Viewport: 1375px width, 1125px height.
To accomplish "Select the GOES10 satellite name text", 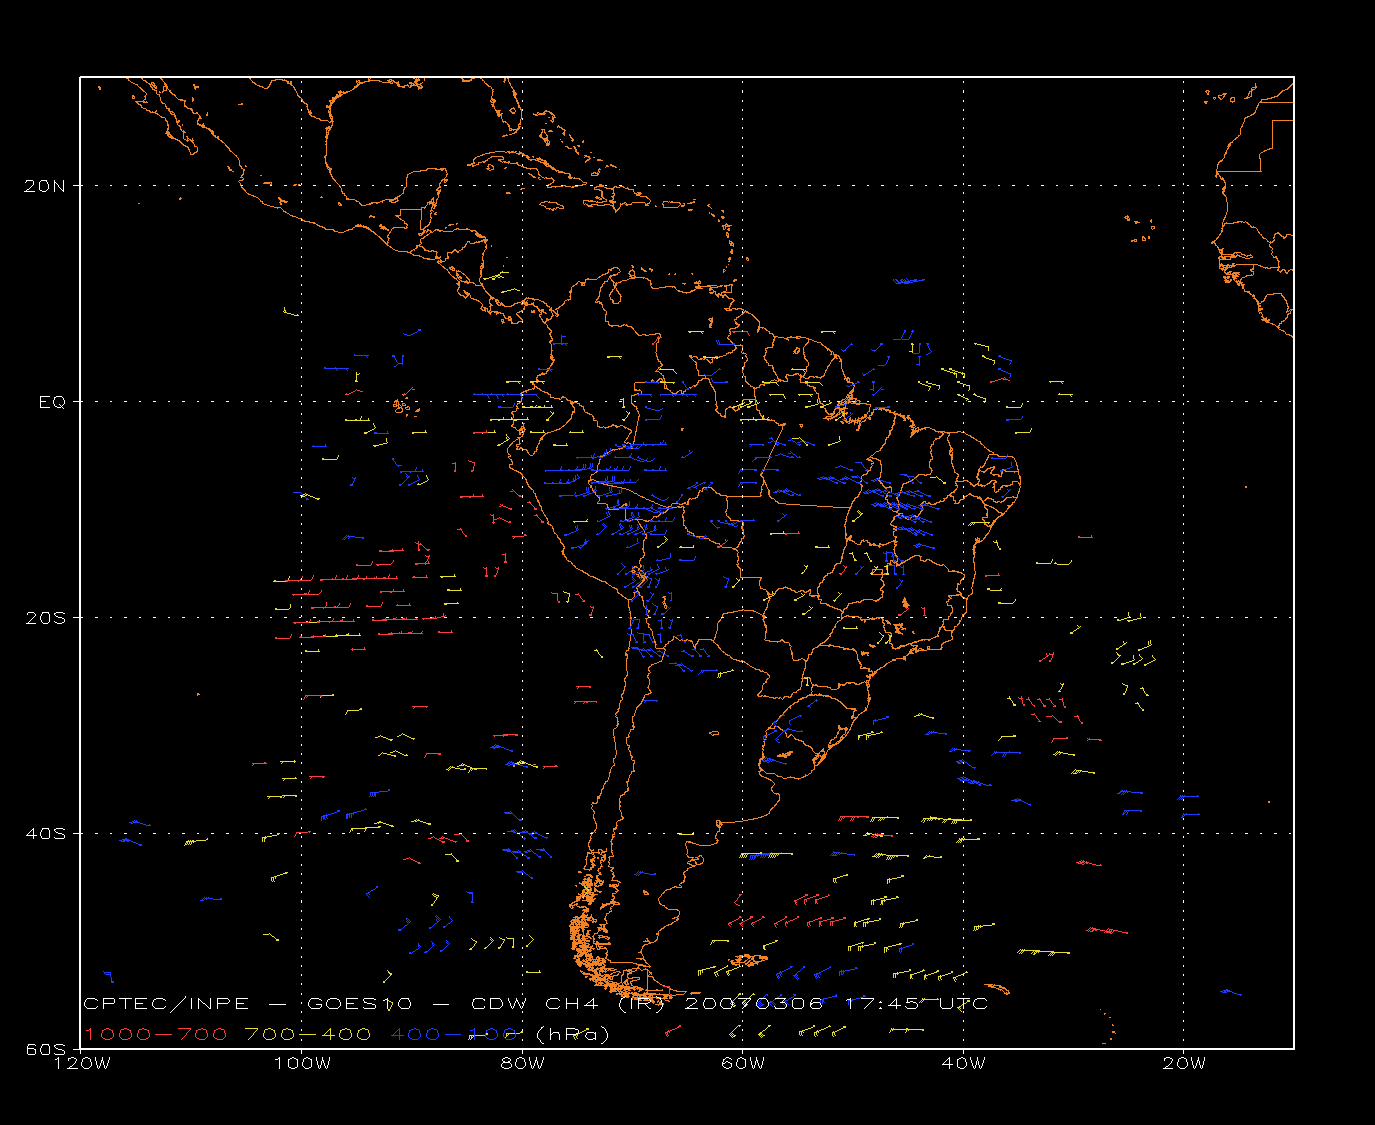I will click(x=360, y=1004).
